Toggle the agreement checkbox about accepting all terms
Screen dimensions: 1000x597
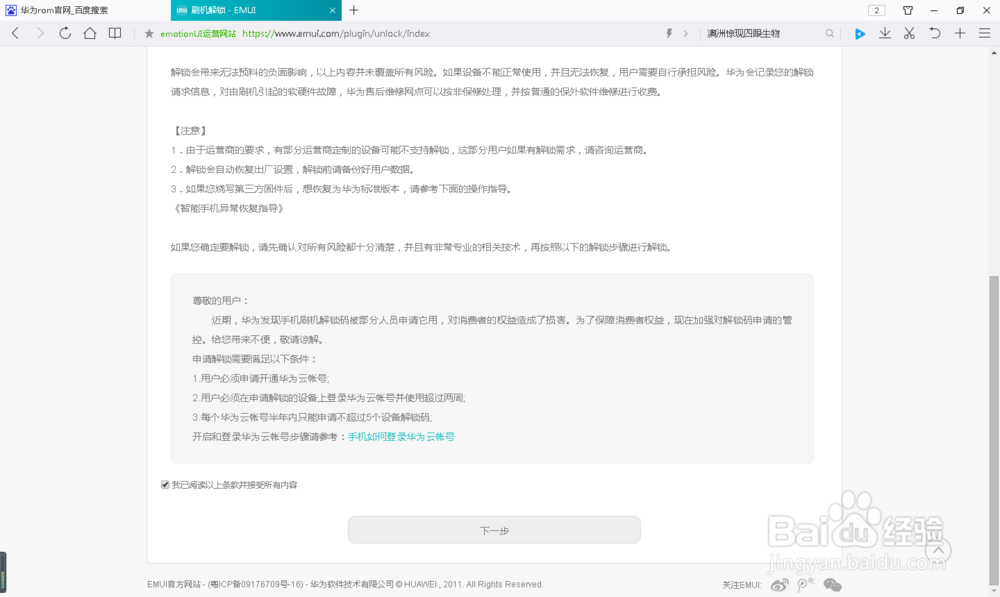point(164,485)
